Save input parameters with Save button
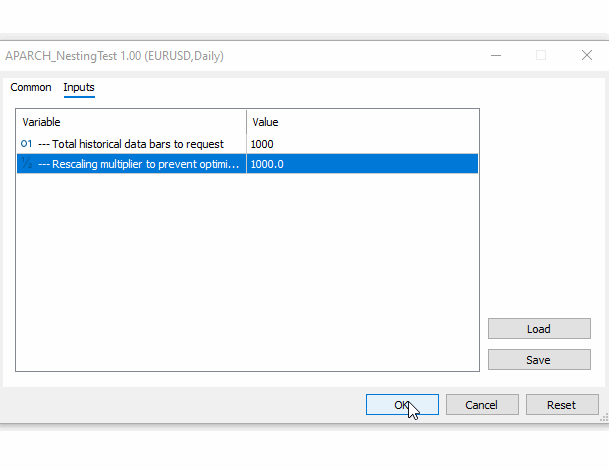The width and height of the screenshot is (609, 470). (x=539, y=360)
